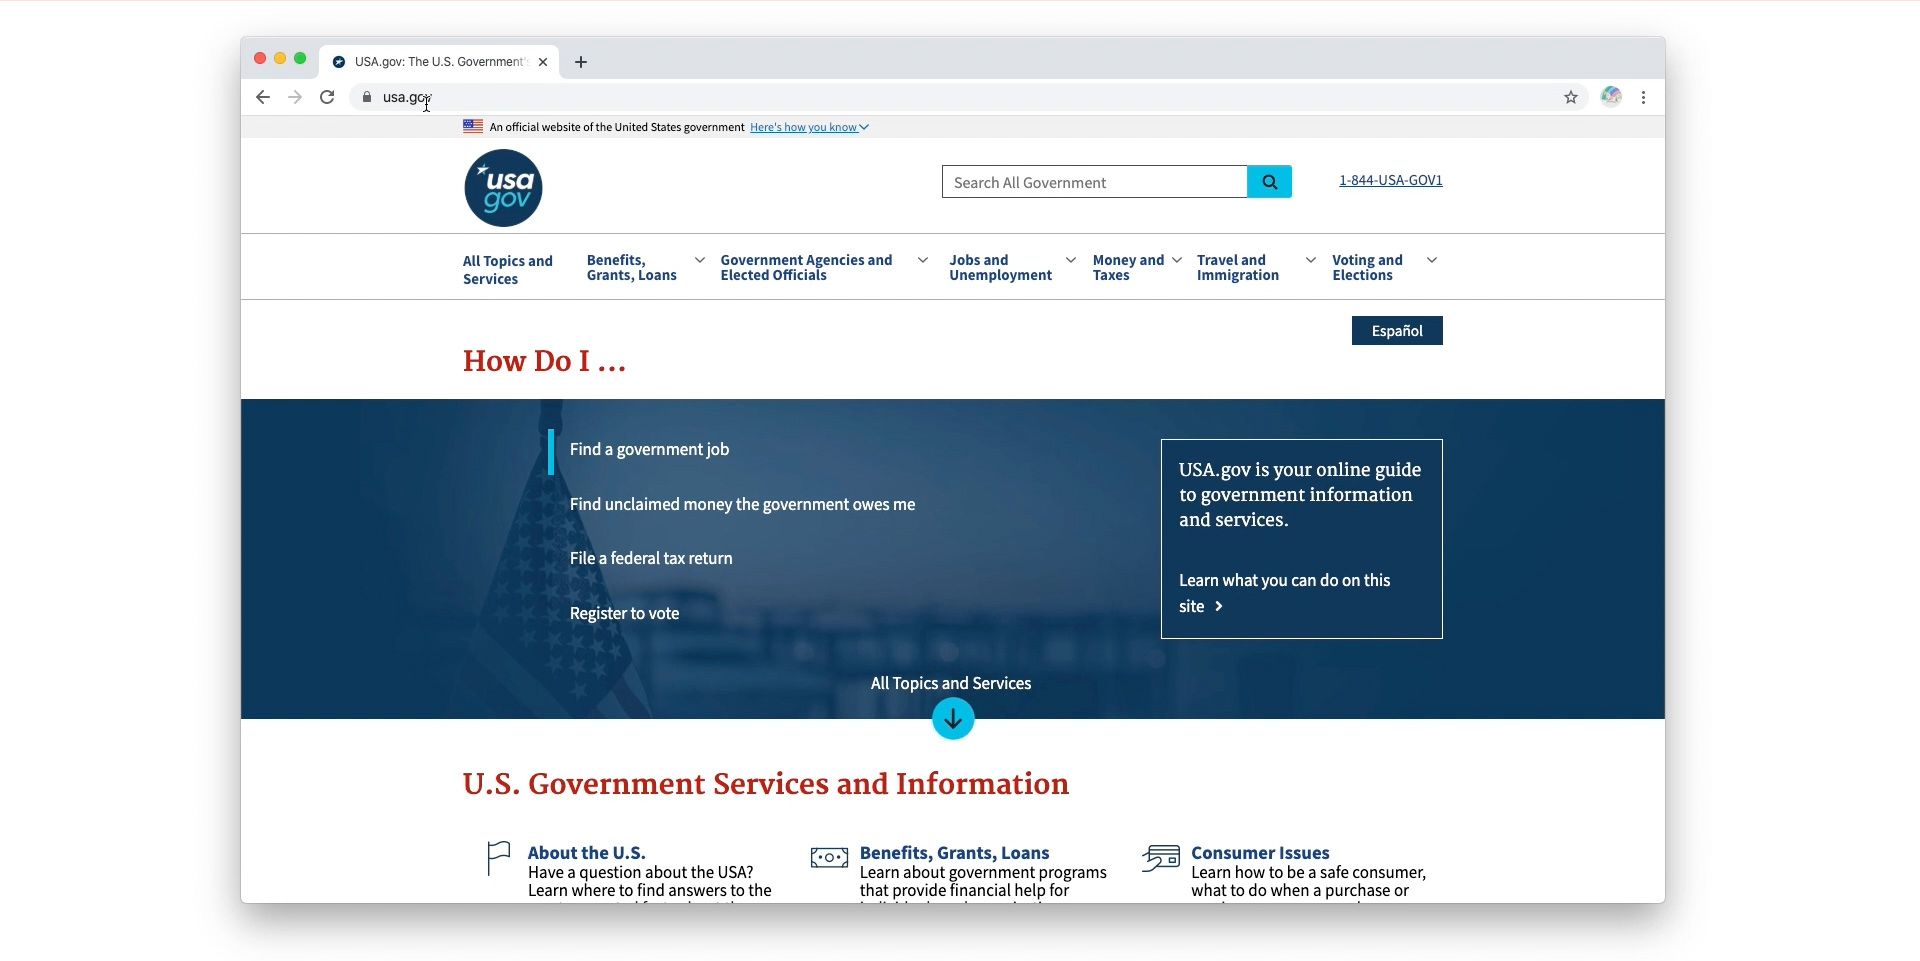Expand the Benefits, Grants, Loans menu chevron
Image resolution: width=1920 pixels, height=961 pixels.
tap(700, 260)
